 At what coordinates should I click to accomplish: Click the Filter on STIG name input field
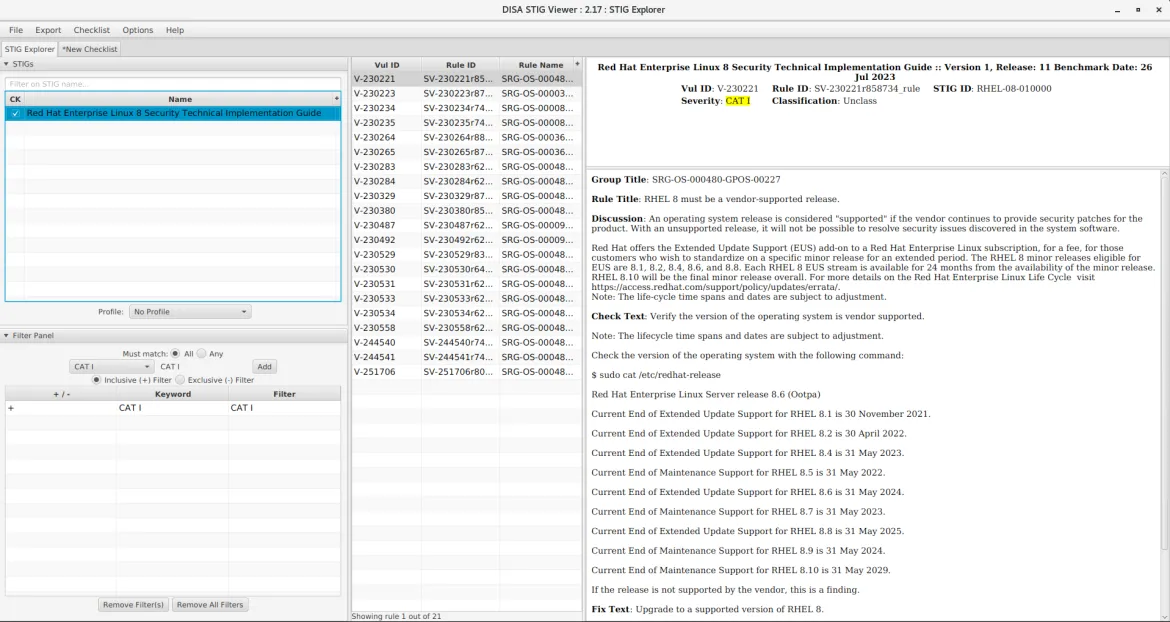coord(170,84)
